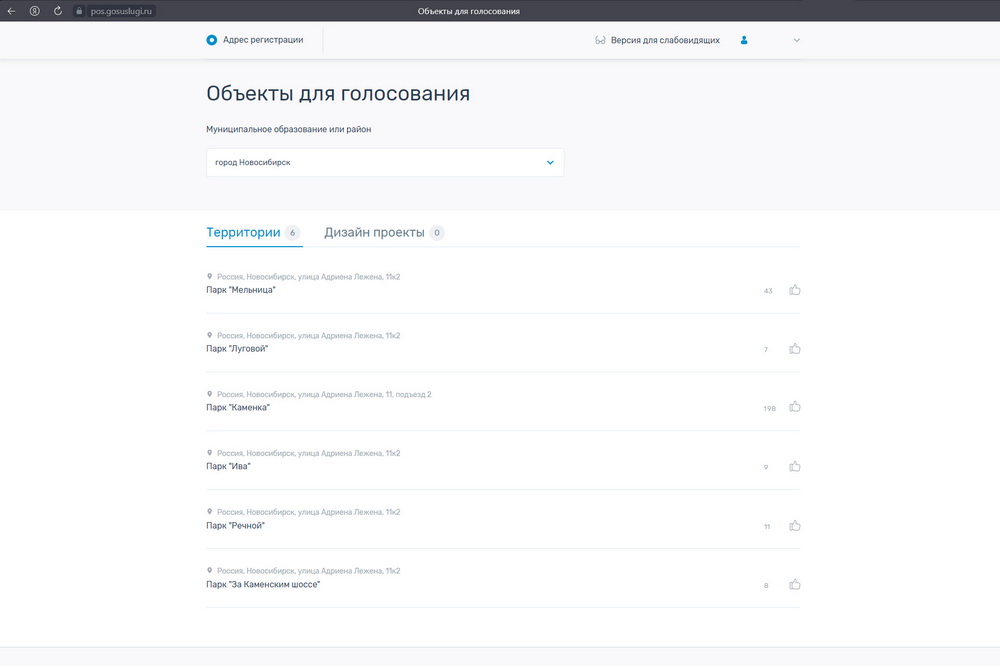The width and height of the screenshot is (1000, 666).
Task: Vote thumbs-up for Парк "Луговой"
Action: [795, 349]
